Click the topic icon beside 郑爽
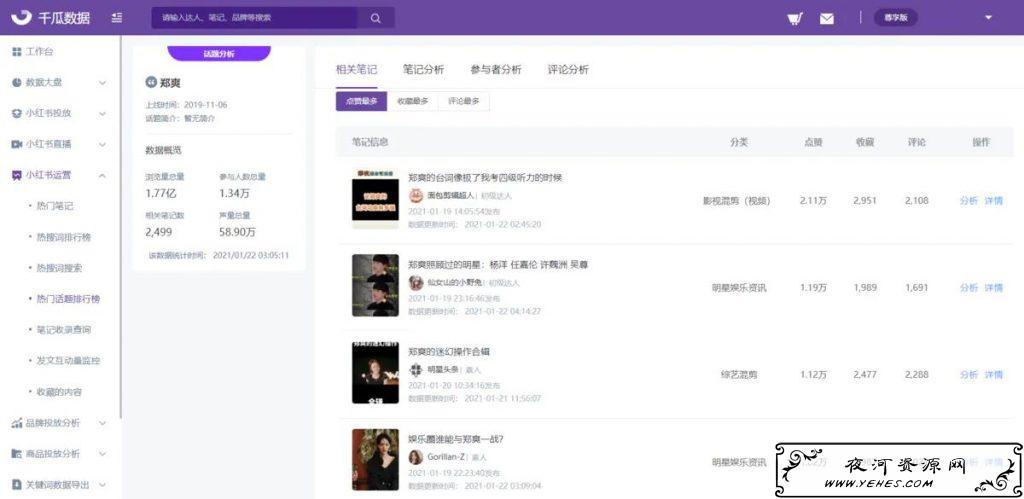 pos(150,83)
